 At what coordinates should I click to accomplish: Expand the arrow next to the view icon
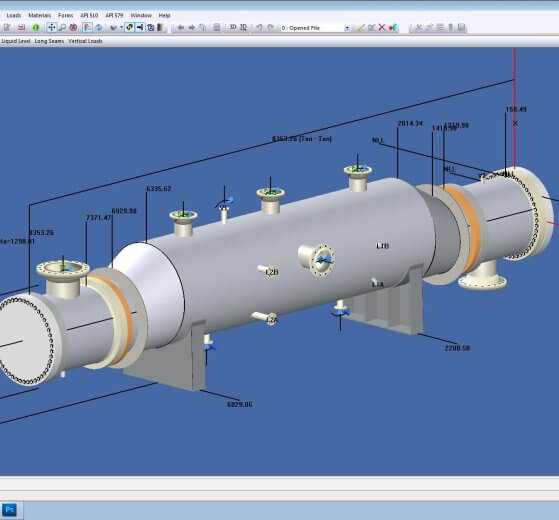tap(121, 28)
